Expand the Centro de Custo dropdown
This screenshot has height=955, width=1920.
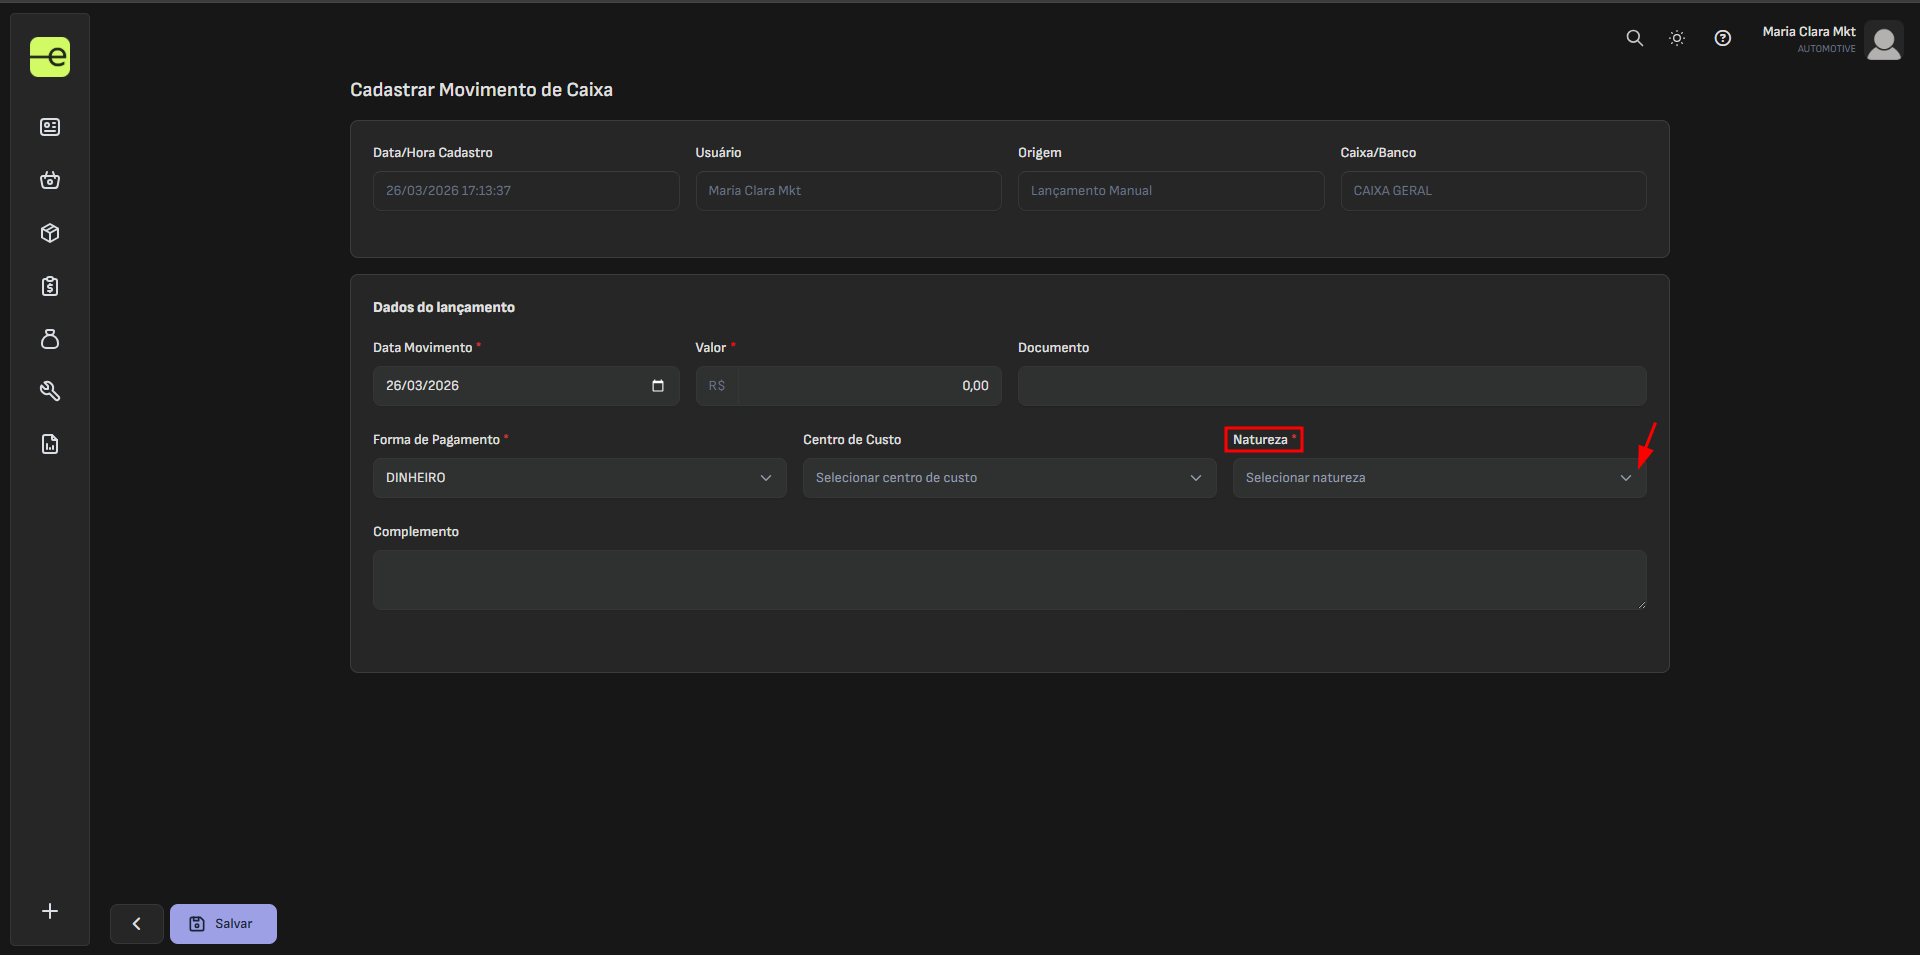click(x=1009, y=478)
